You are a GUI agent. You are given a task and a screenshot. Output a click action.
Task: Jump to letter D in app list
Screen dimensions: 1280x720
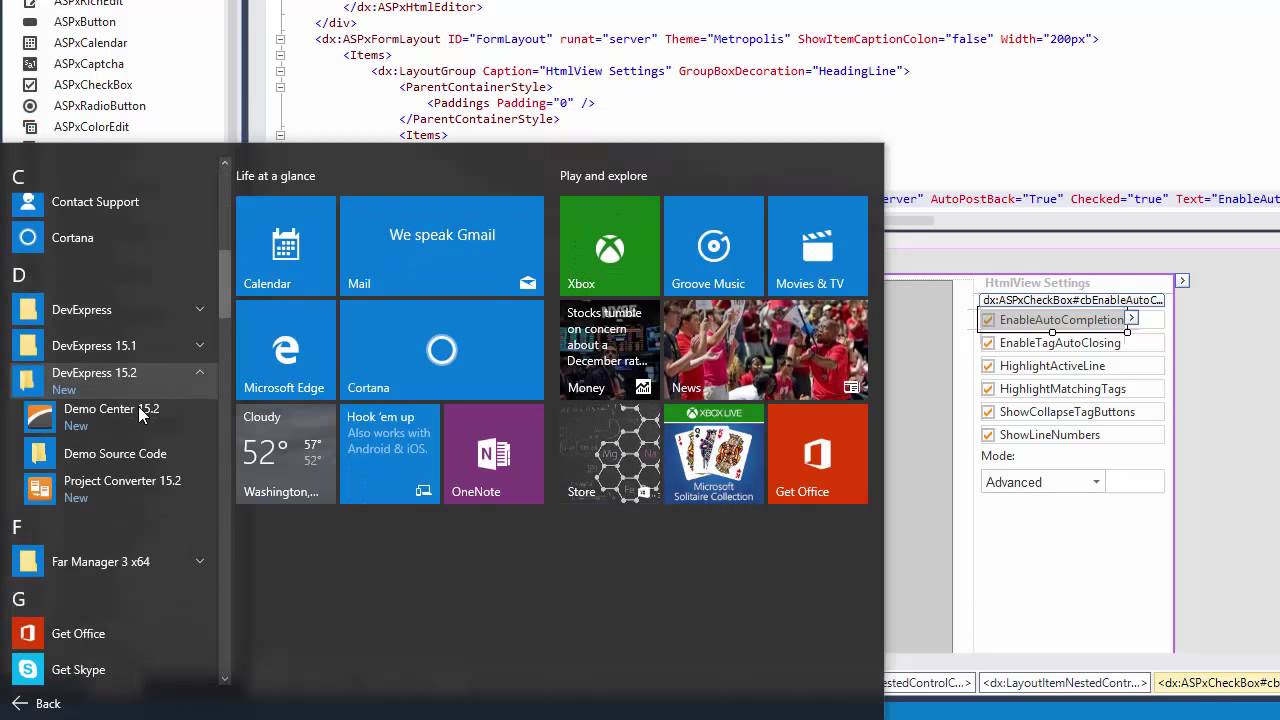point(19,275)
